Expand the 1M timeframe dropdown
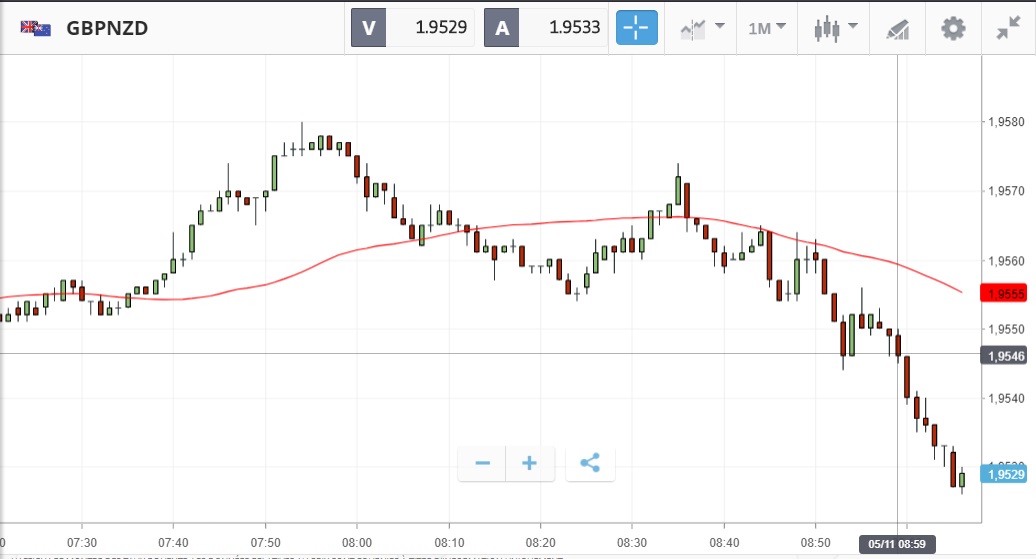This screenshot has width=1036, height=559. 767,27
